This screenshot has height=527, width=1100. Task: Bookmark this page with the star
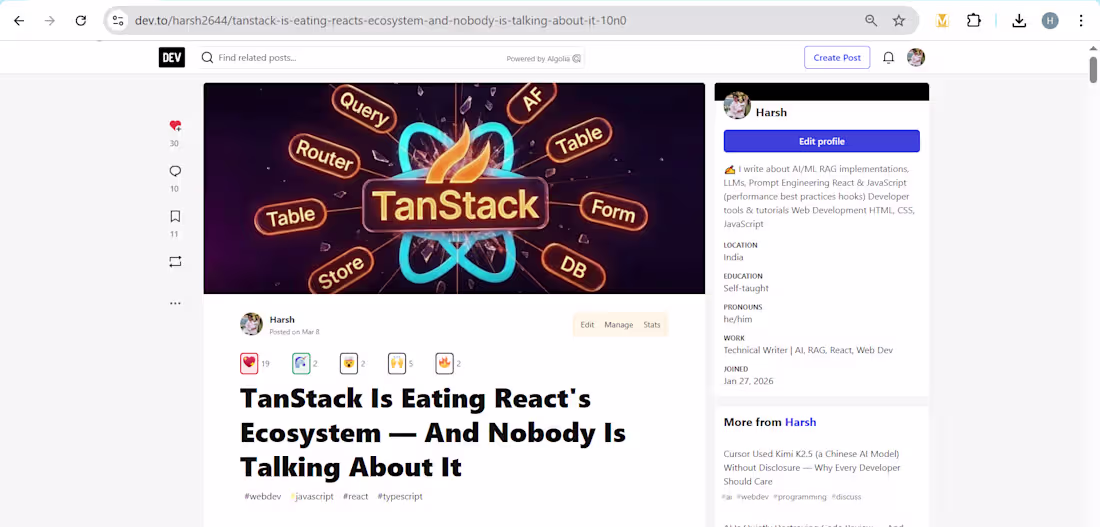pyautogui.click(x=899, y=21)
